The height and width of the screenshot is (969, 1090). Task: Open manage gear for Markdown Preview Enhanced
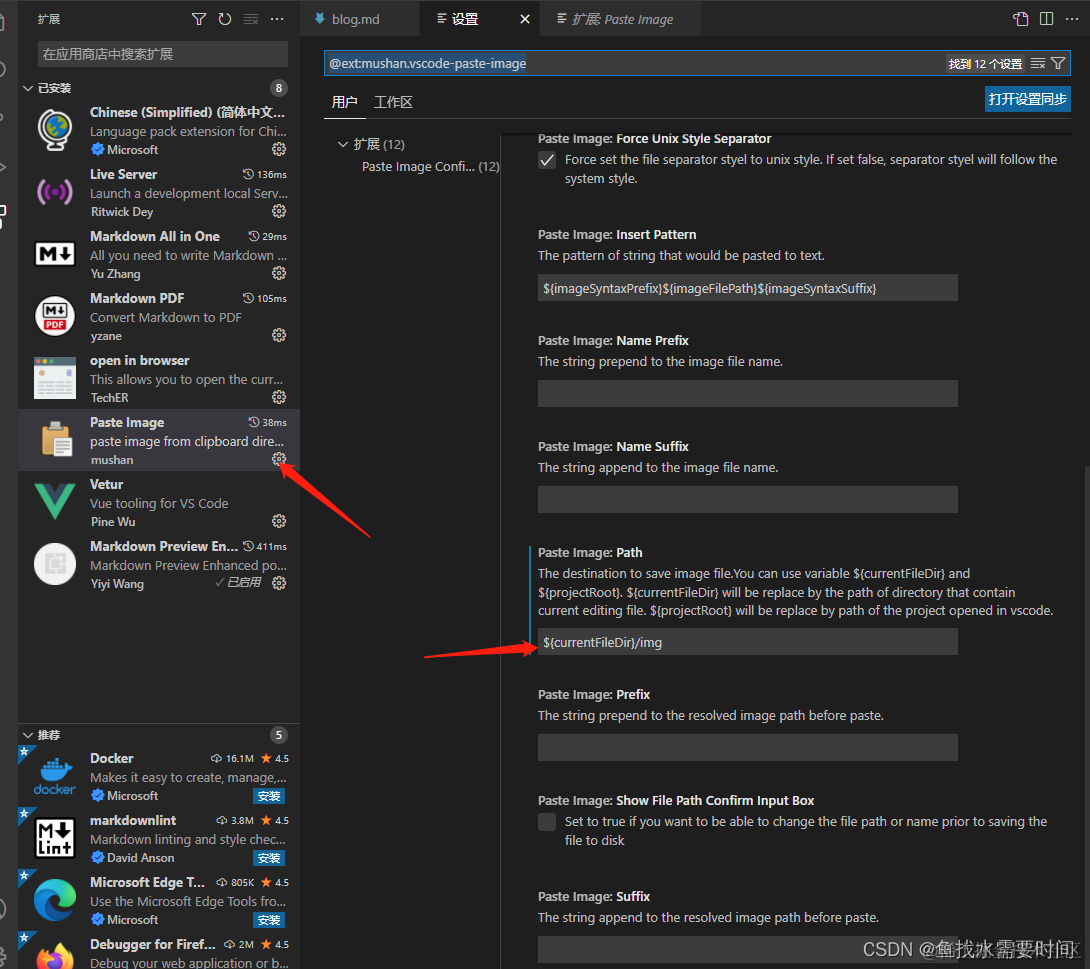coord(279,583)
